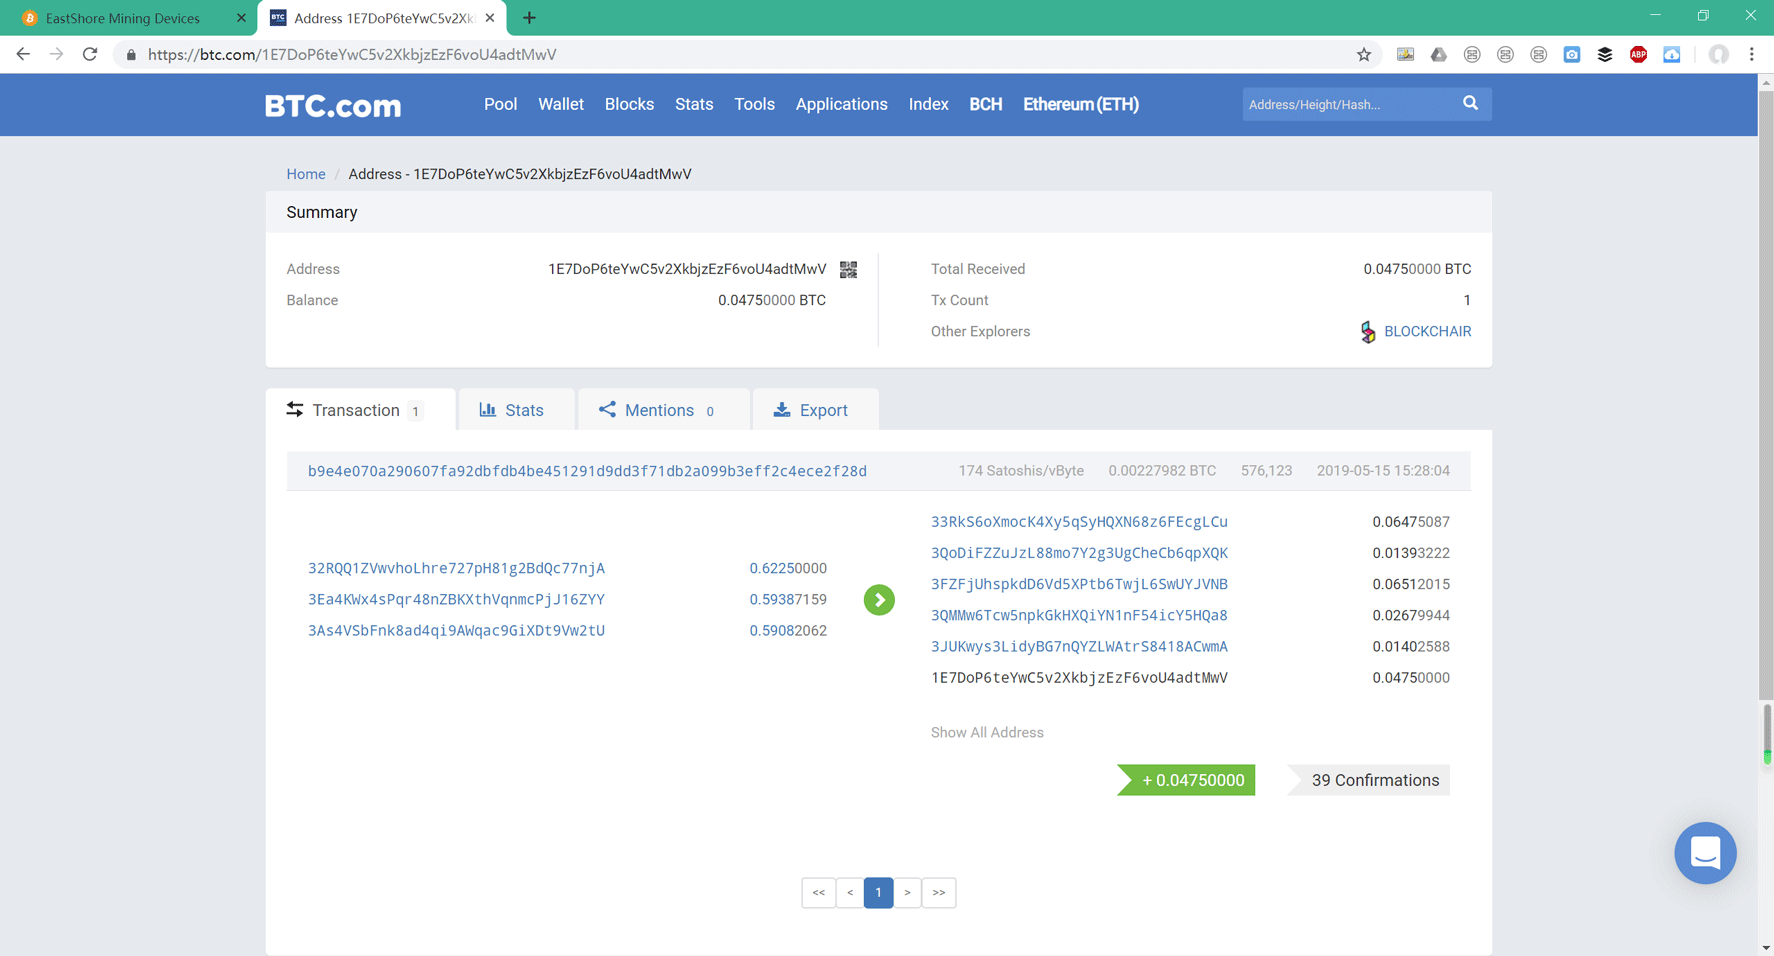This screenshot has width=1774, height=956.
Task: Click the search magnifier icon
Action: tap(1470, 103)
